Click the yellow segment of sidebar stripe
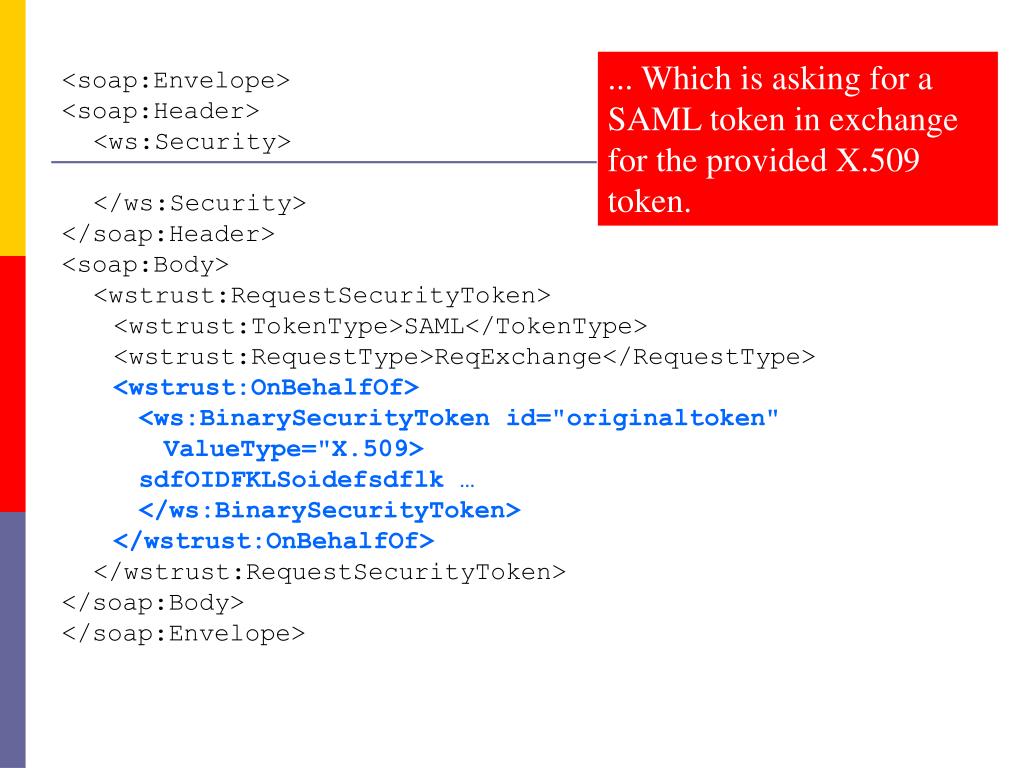Image resolution: width=1024 pixels, height=768 pixels. (x=12, y=128)
